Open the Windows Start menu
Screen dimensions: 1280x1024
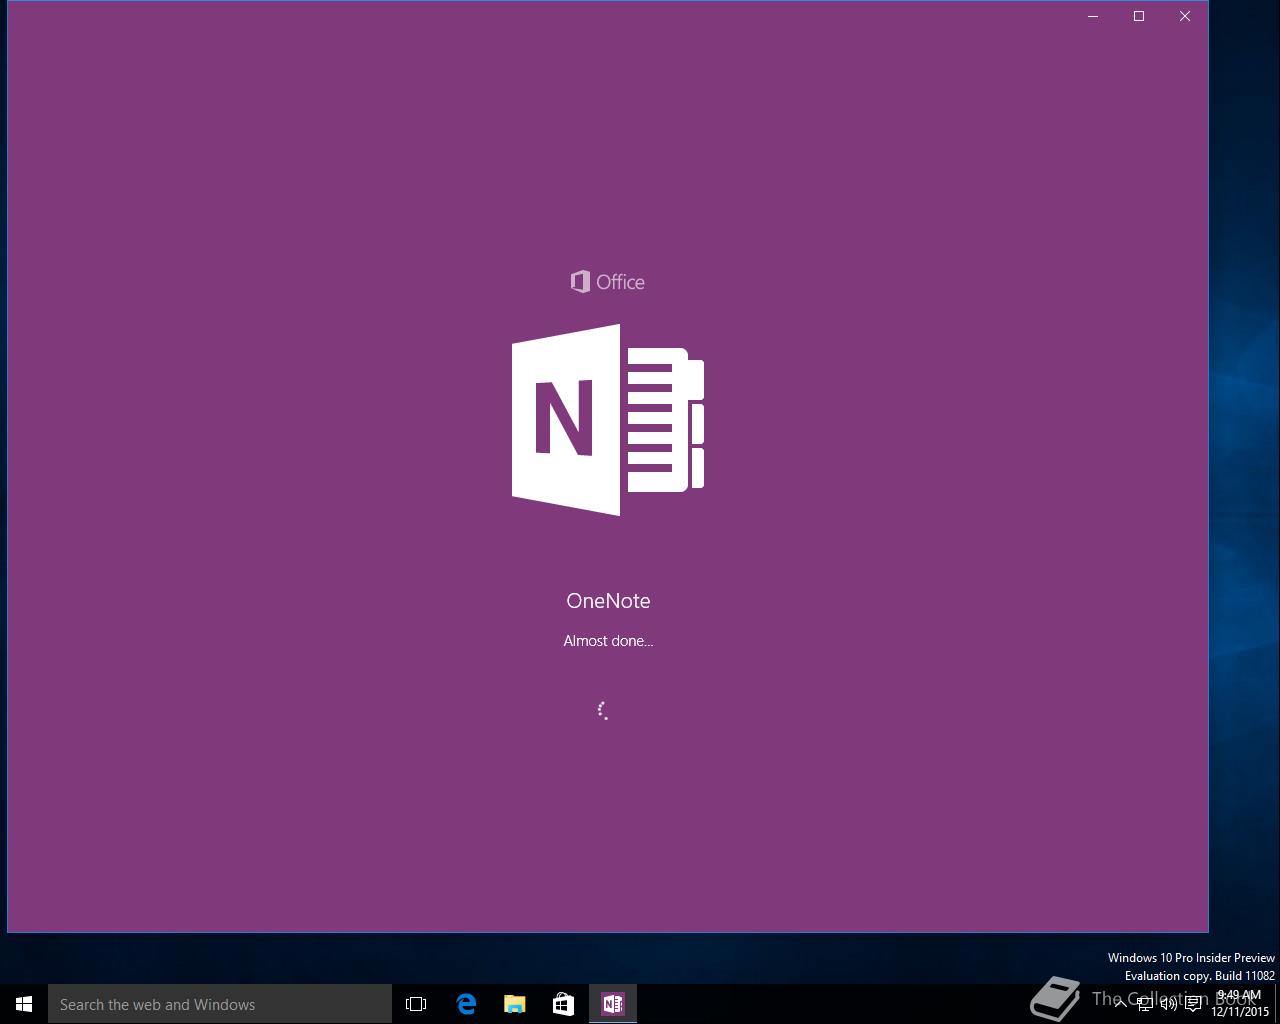(x=24, y=1004)
